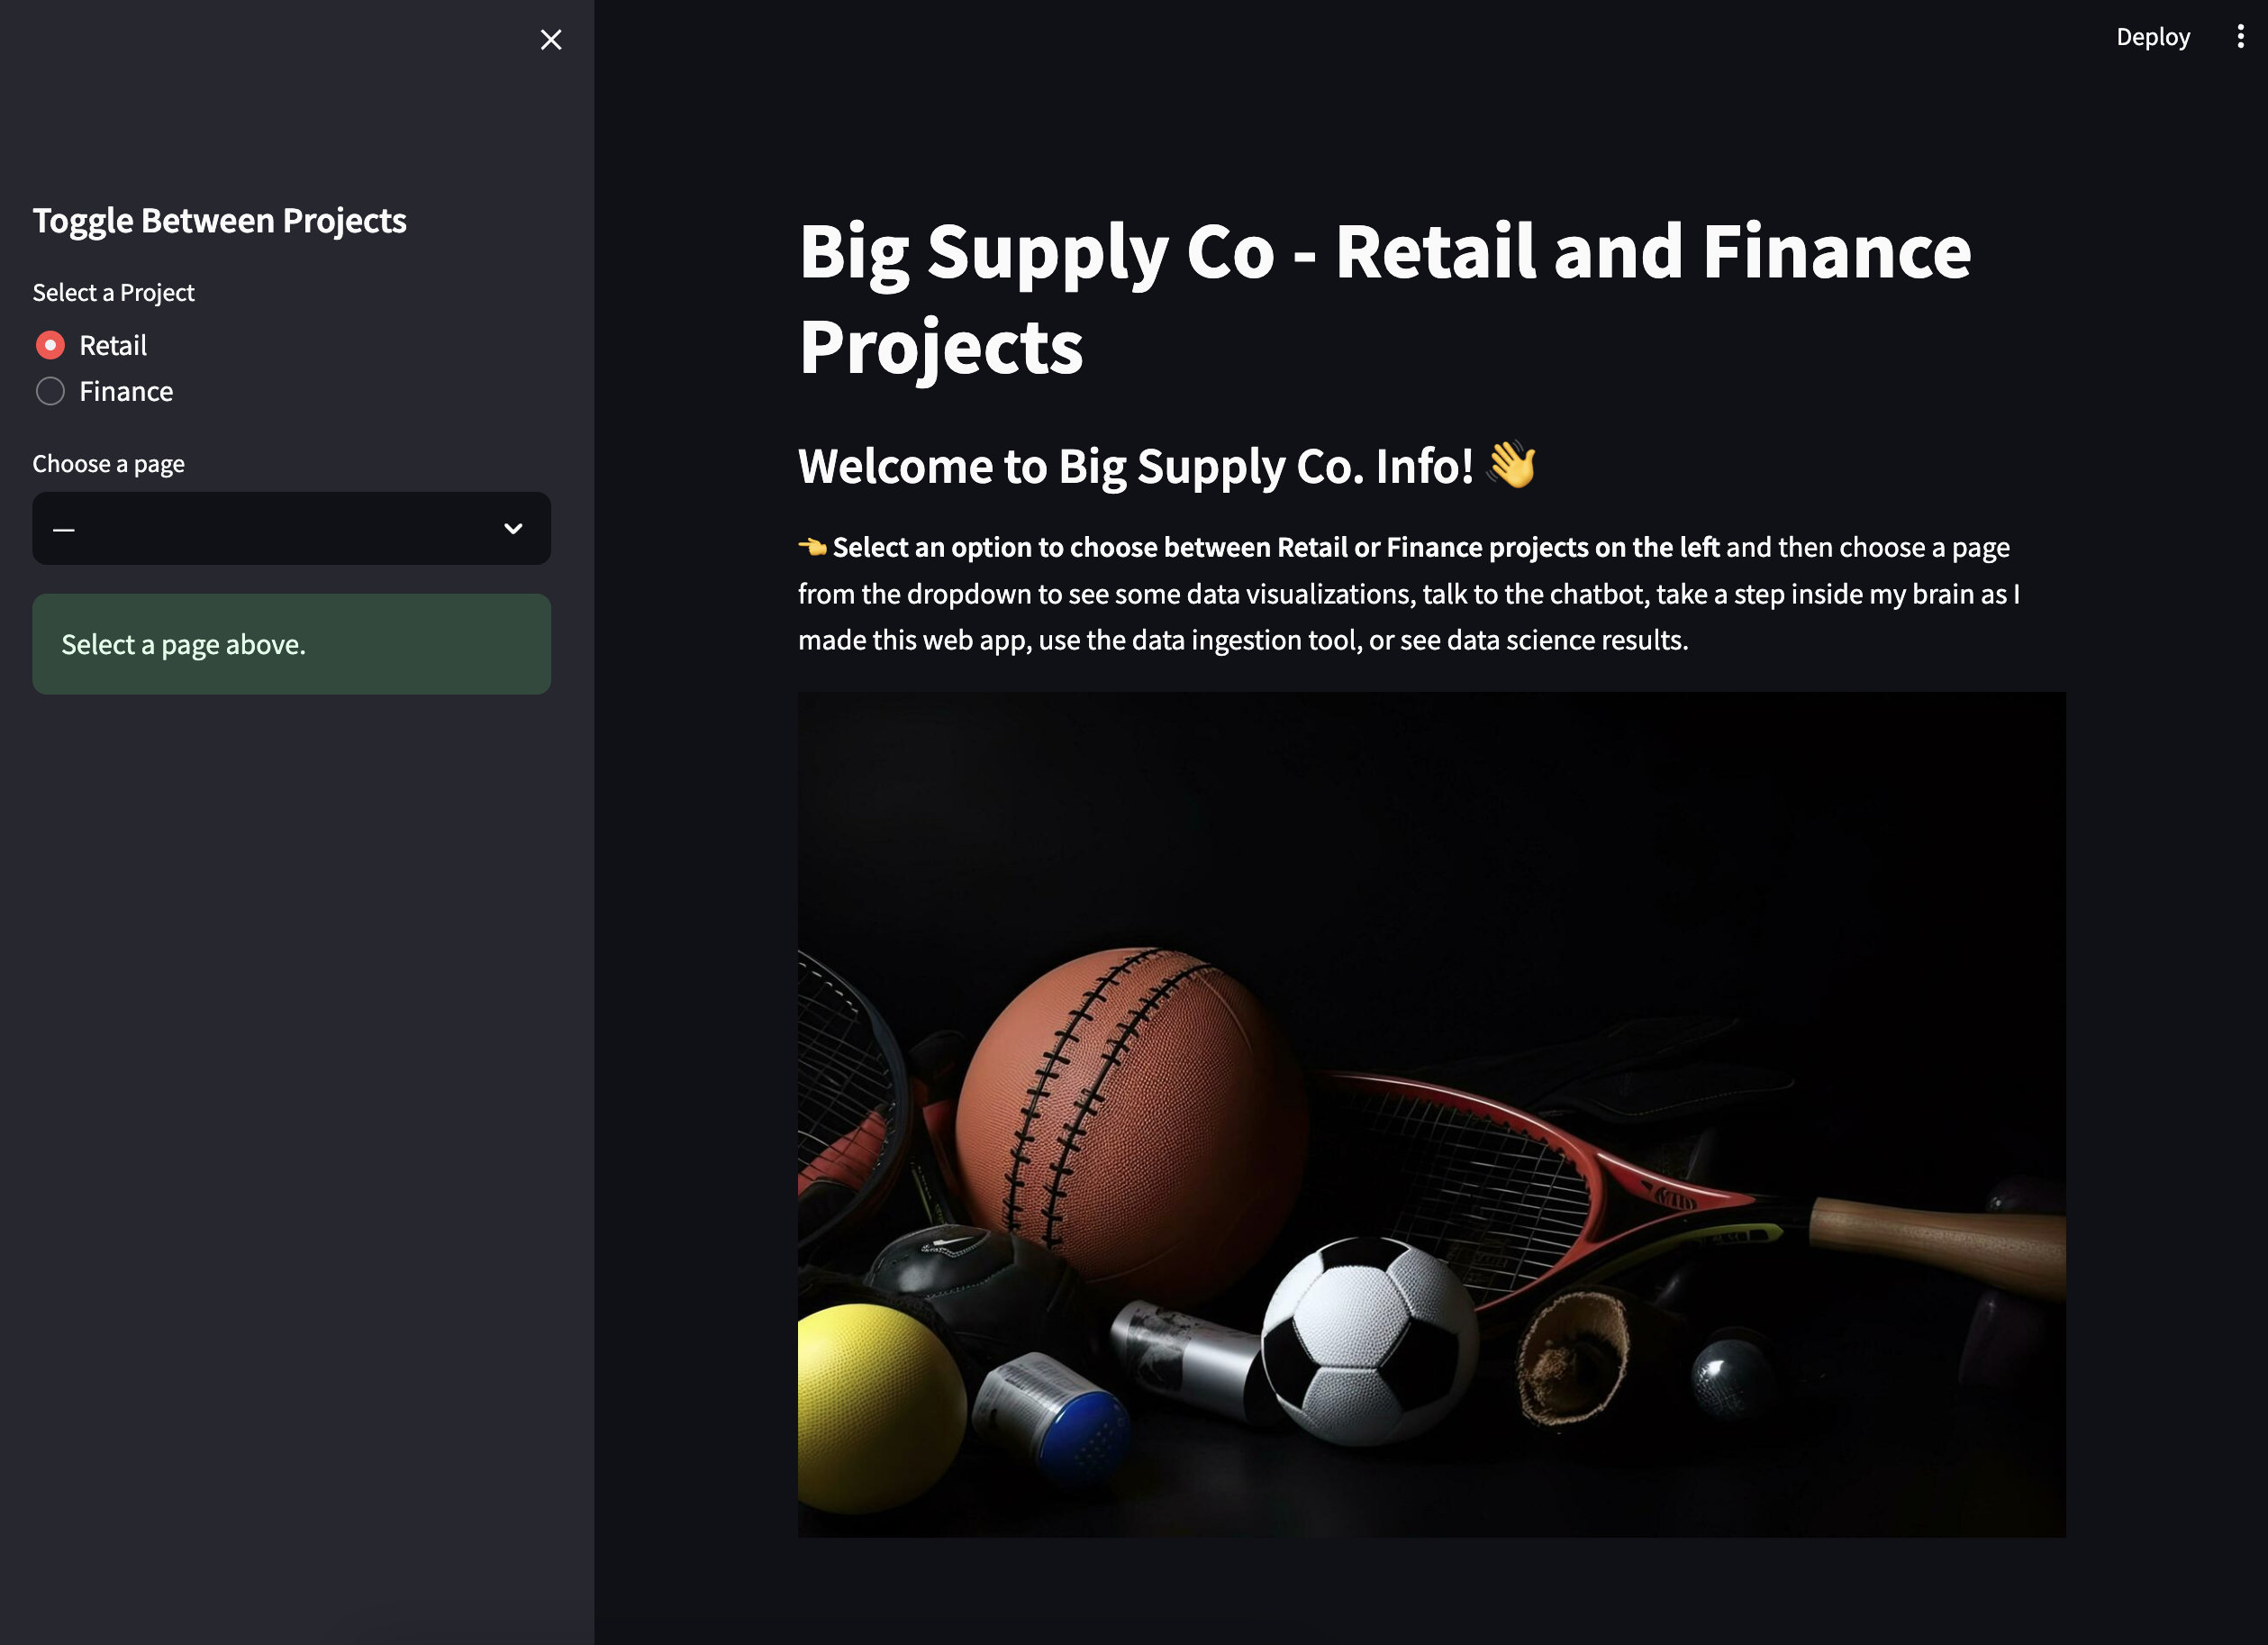Click the dropdown chevron arrow icon
Screen dimensions: 2268x1645
tap(513, 529)
